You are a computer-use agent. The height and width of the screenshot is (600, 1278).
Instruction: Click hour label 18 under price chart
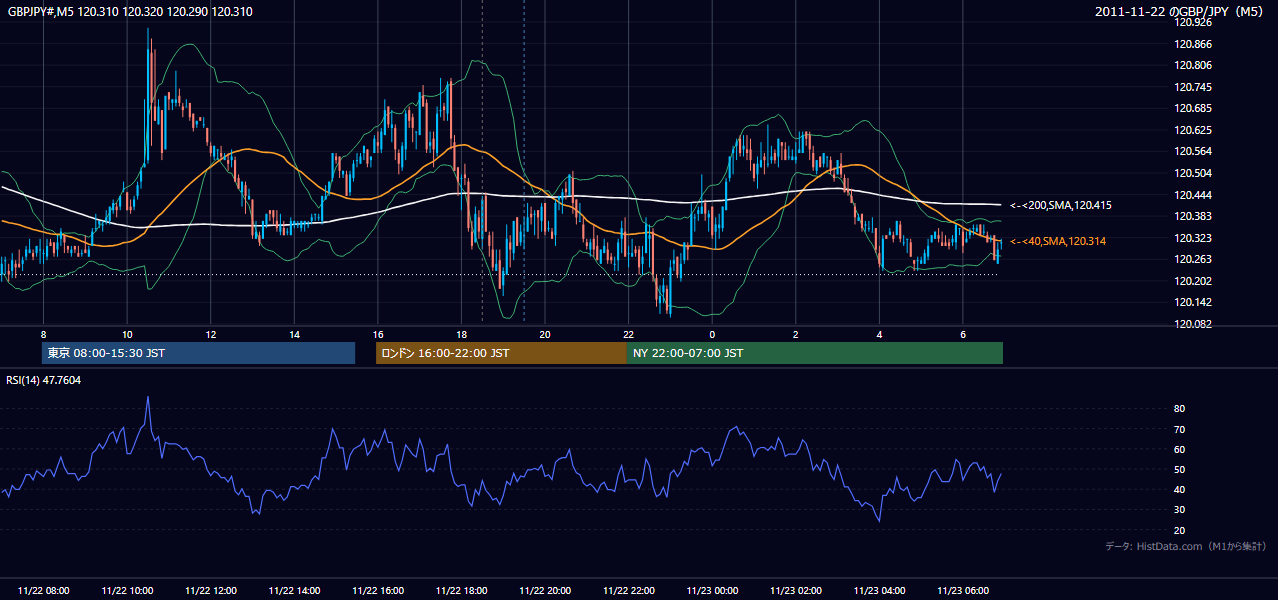[x=461, y=334]
